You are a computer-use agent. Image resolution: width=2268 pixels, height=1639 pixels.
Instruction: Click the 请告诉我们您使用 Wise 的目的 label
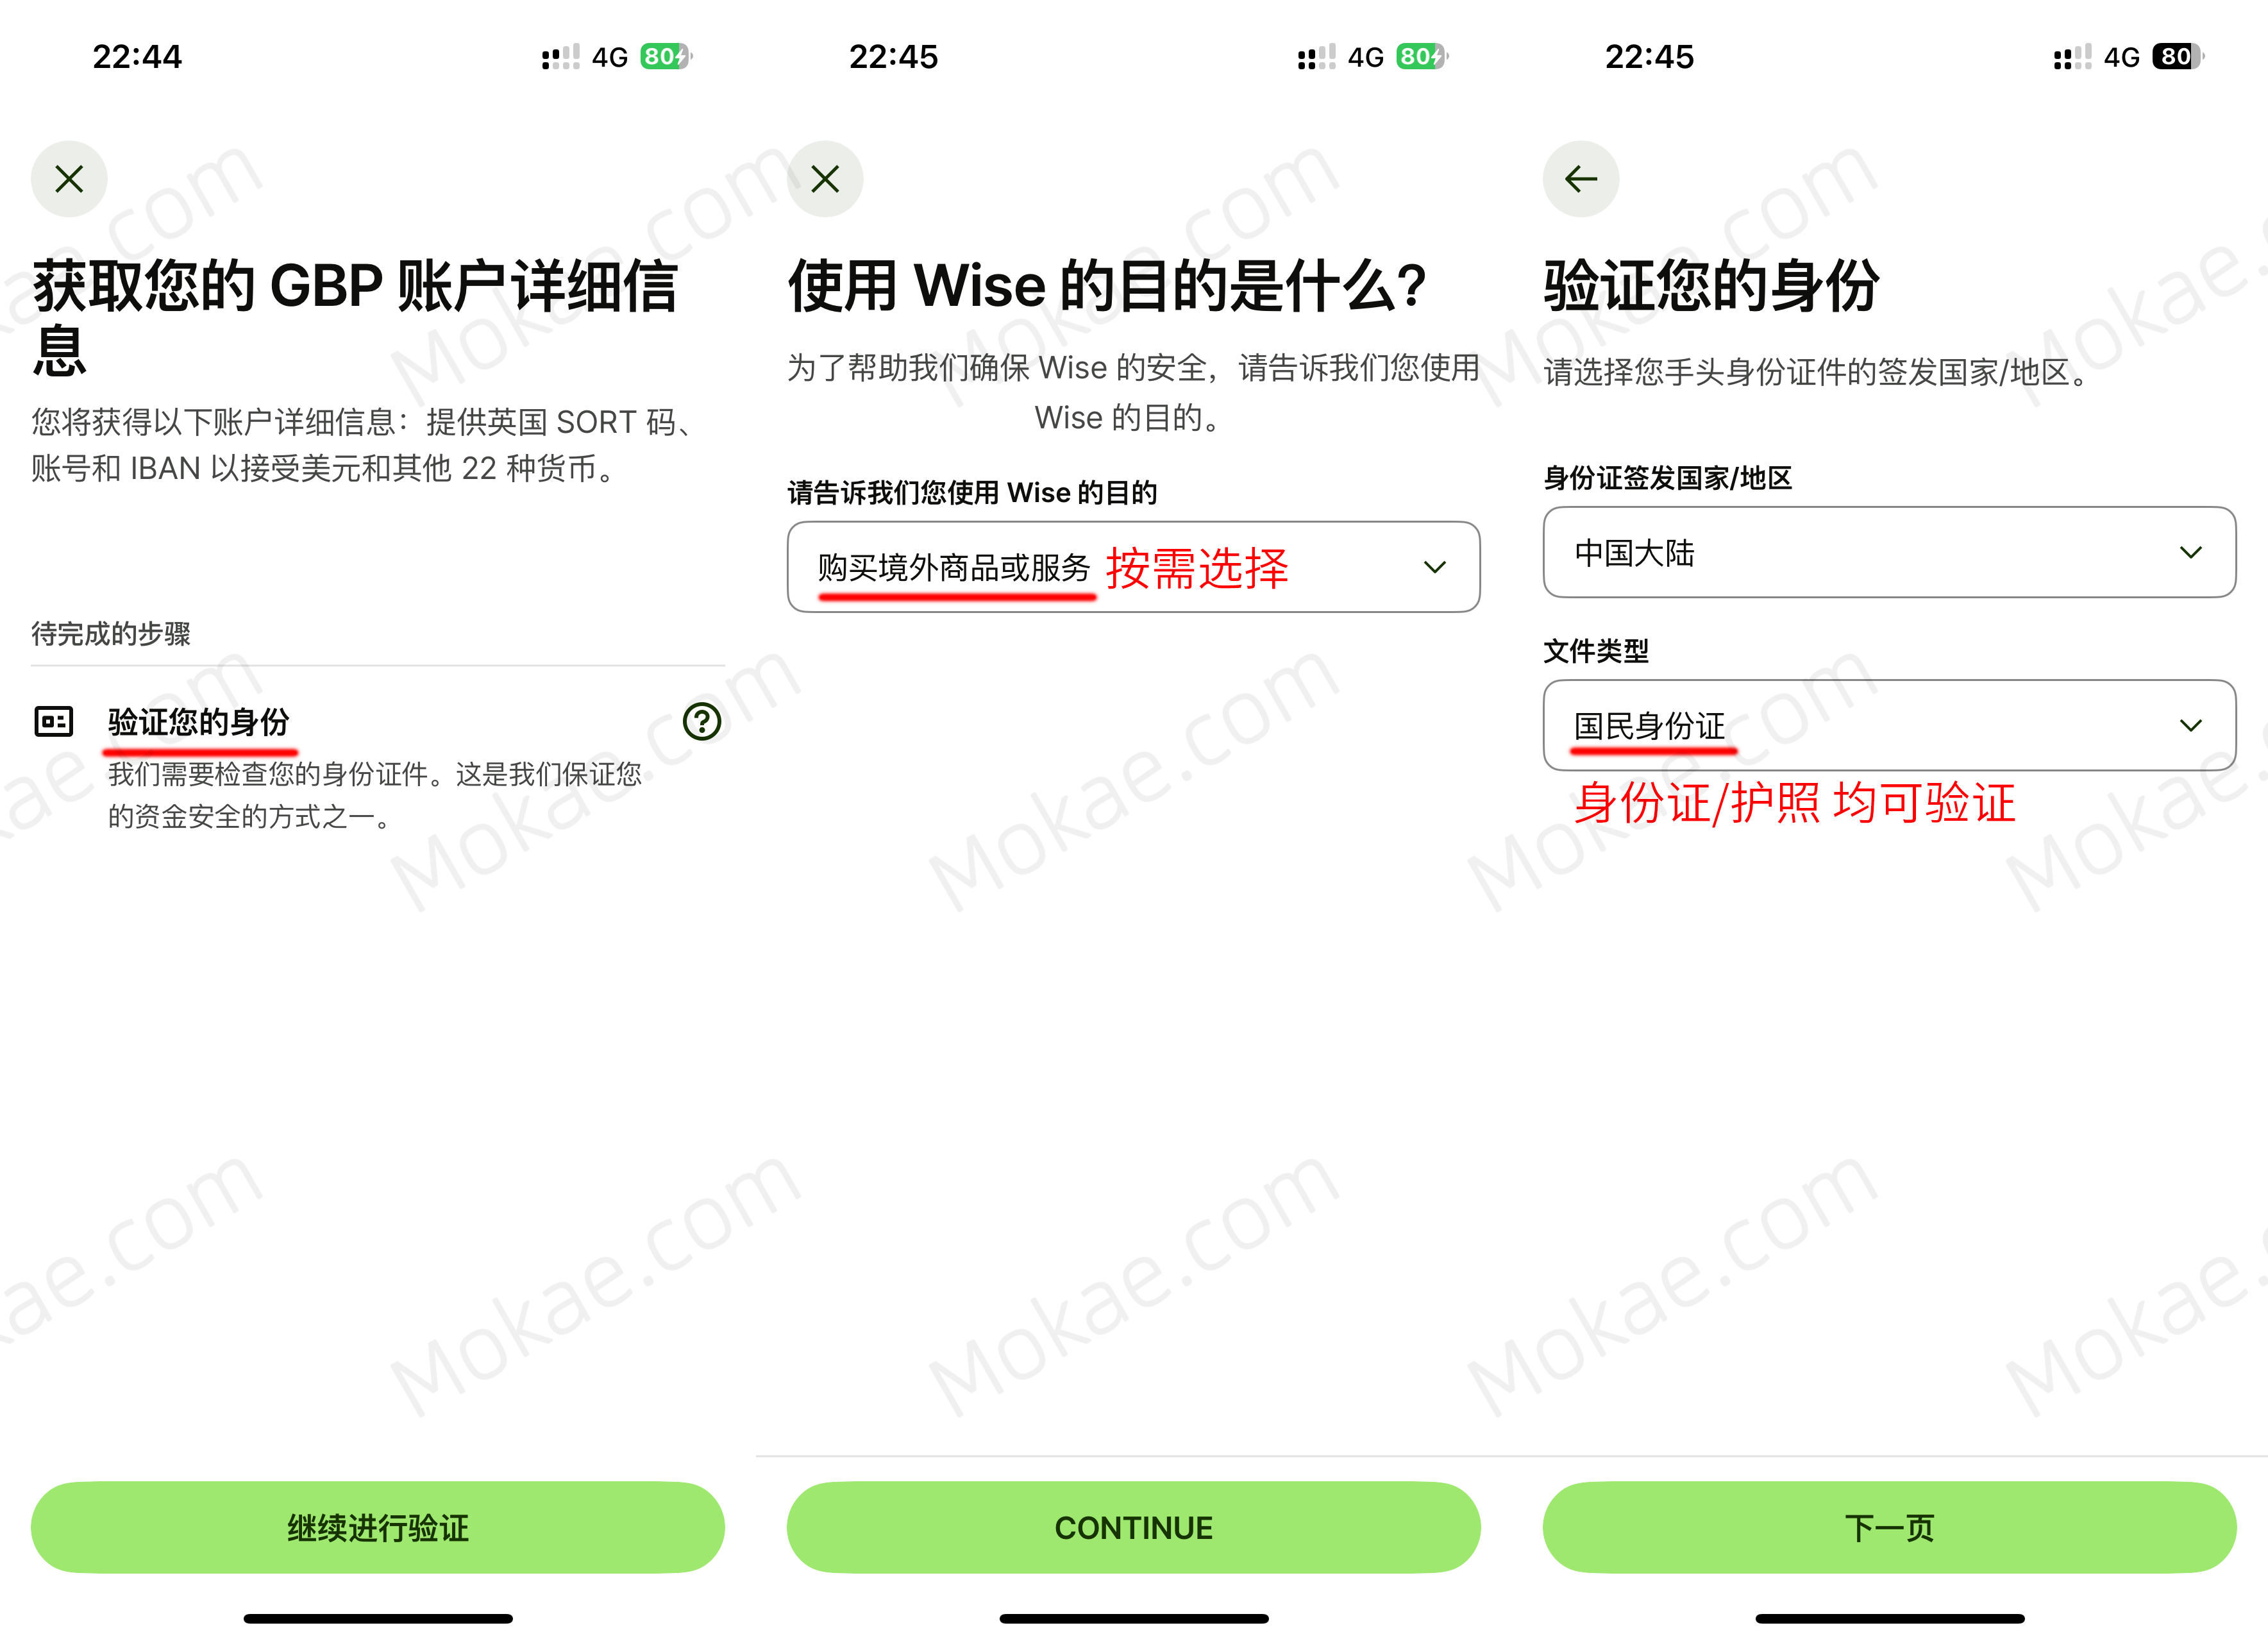pos(972,492)
